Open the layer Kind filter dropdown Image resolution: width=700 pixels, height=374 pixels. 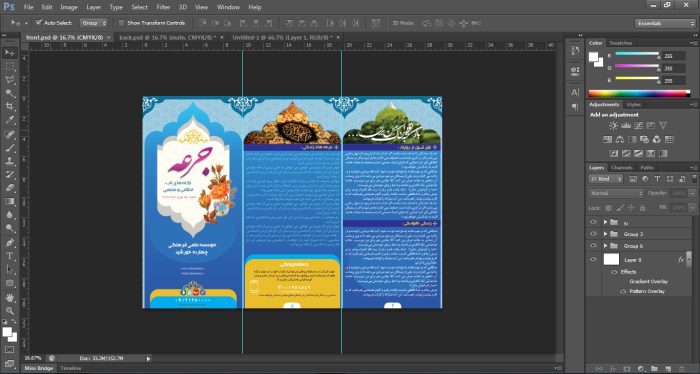(606, 179)
